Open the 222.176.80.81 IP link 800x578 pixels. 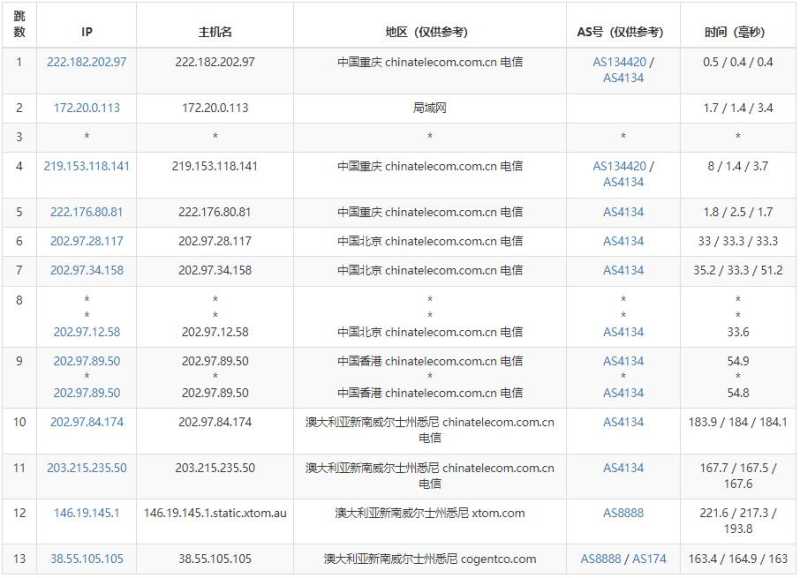click(x=87, y=212)
